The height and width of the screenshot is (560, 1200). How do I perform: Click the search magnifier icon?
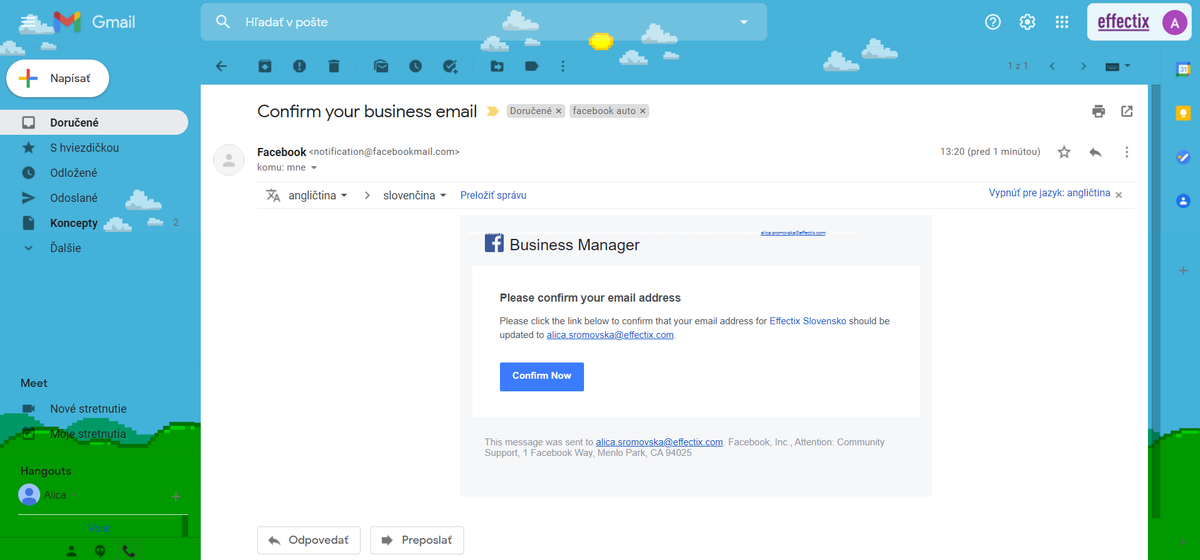pyautogui.click(x=223, y=21)
